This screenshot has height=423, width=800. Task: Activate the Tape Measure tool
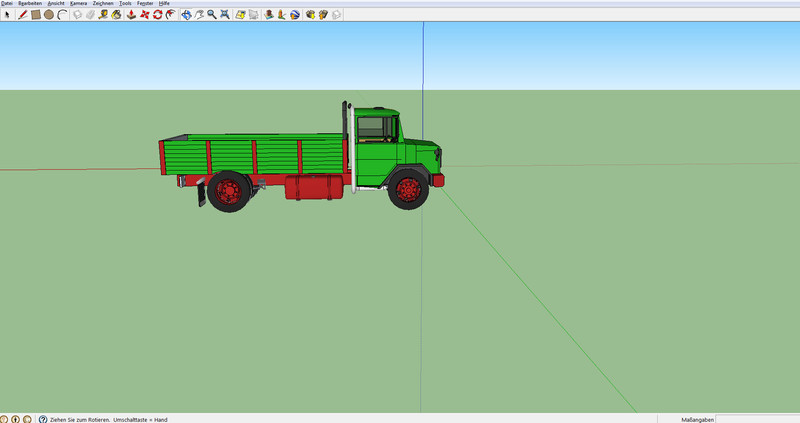[x=103, y=15]
